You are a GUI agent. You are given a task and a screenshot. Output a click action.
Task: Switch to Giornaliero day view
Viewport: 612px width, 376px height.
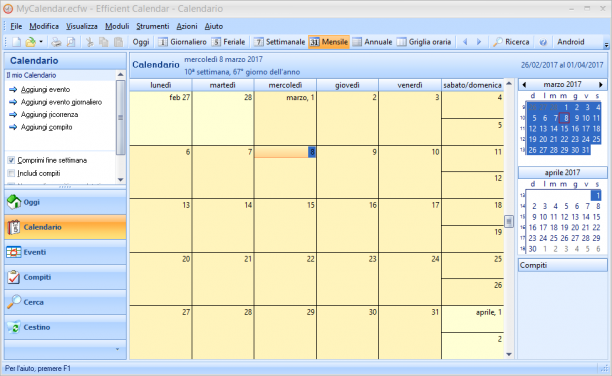tap(182, 42)
